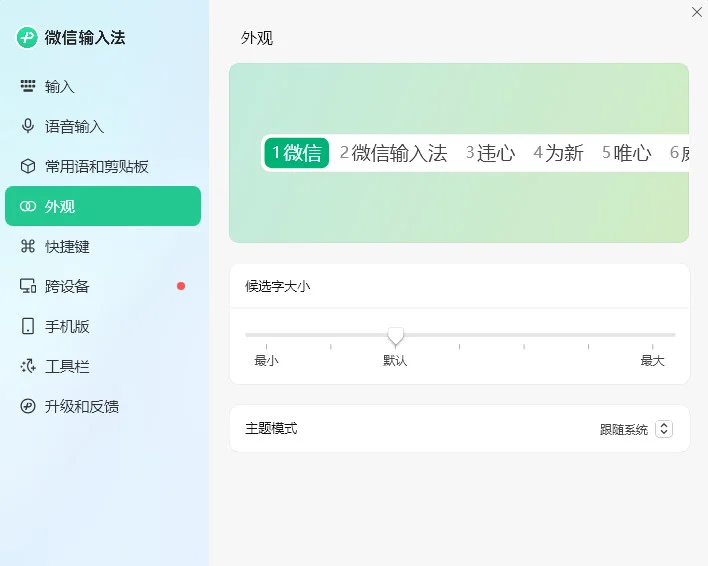Switch to the 快捷键 section
708x566 pixels.
coord(103,246)
